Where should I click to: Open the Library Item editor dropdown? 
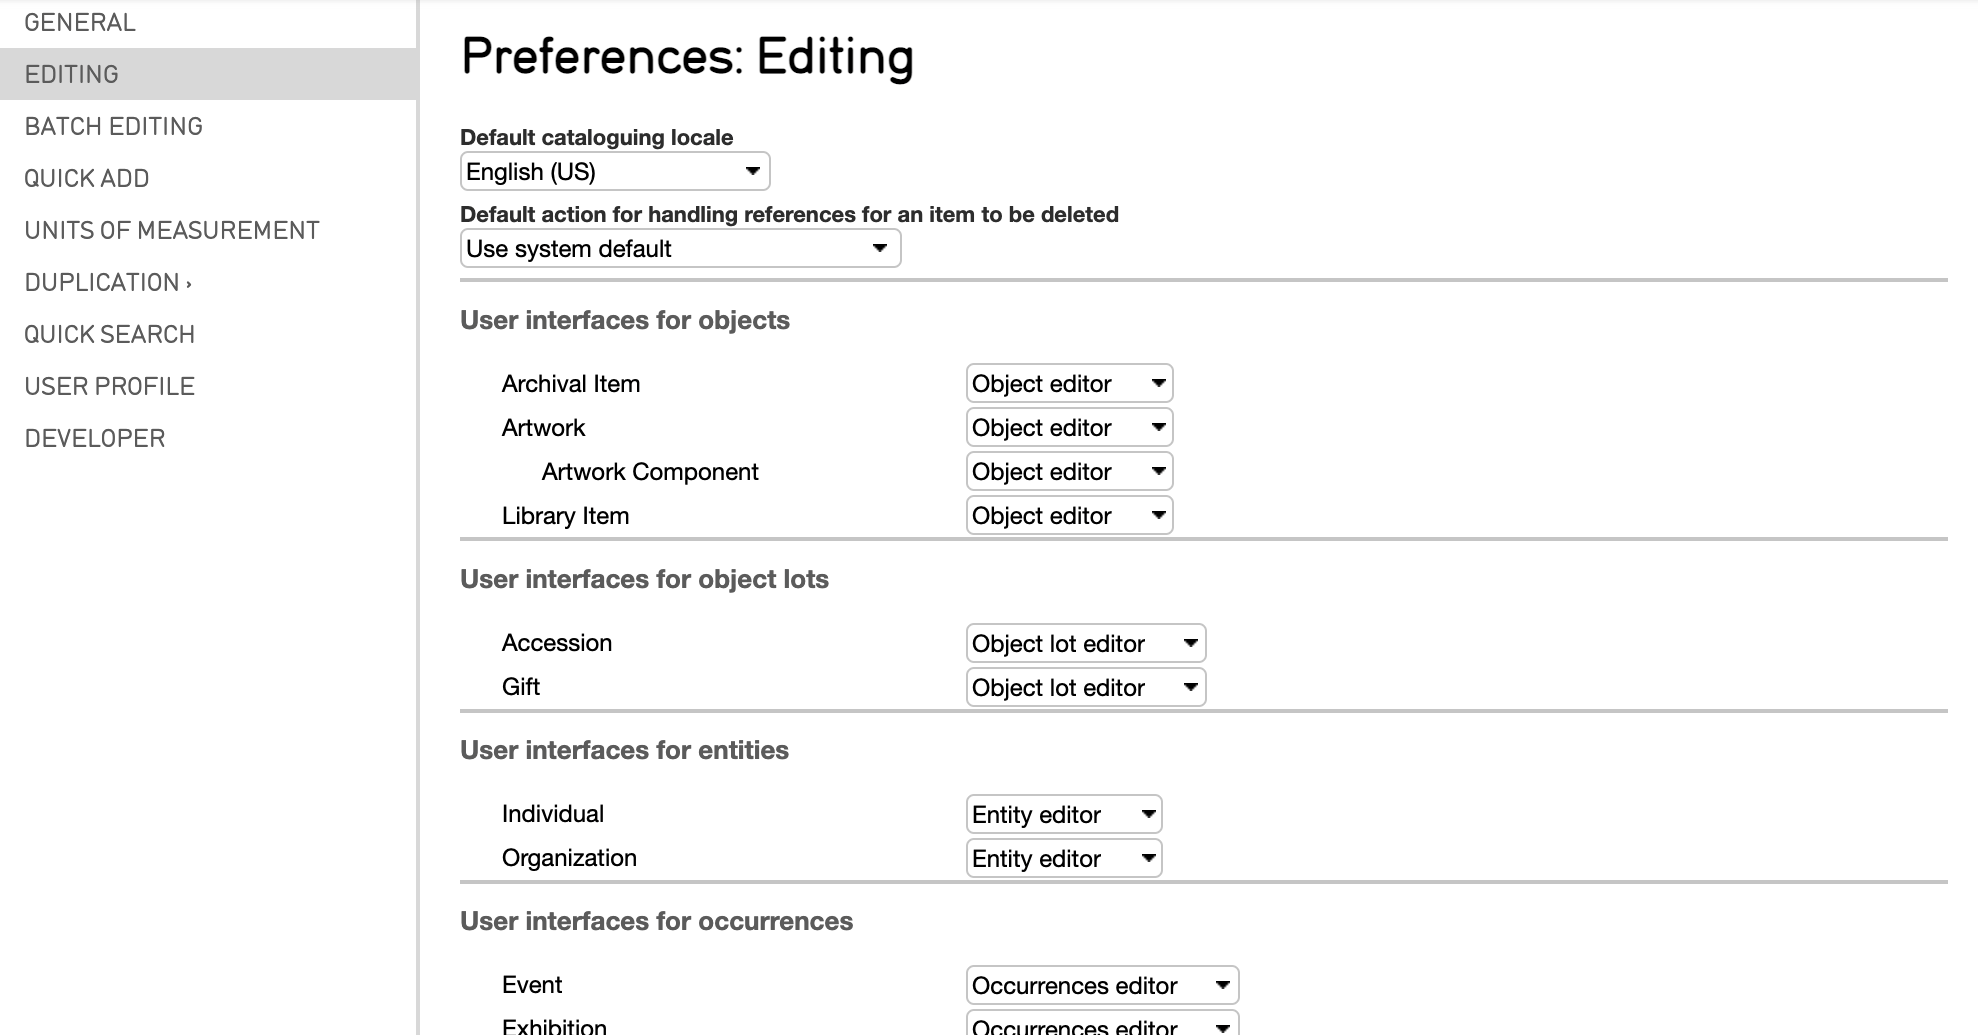(x=1069, y=516)
